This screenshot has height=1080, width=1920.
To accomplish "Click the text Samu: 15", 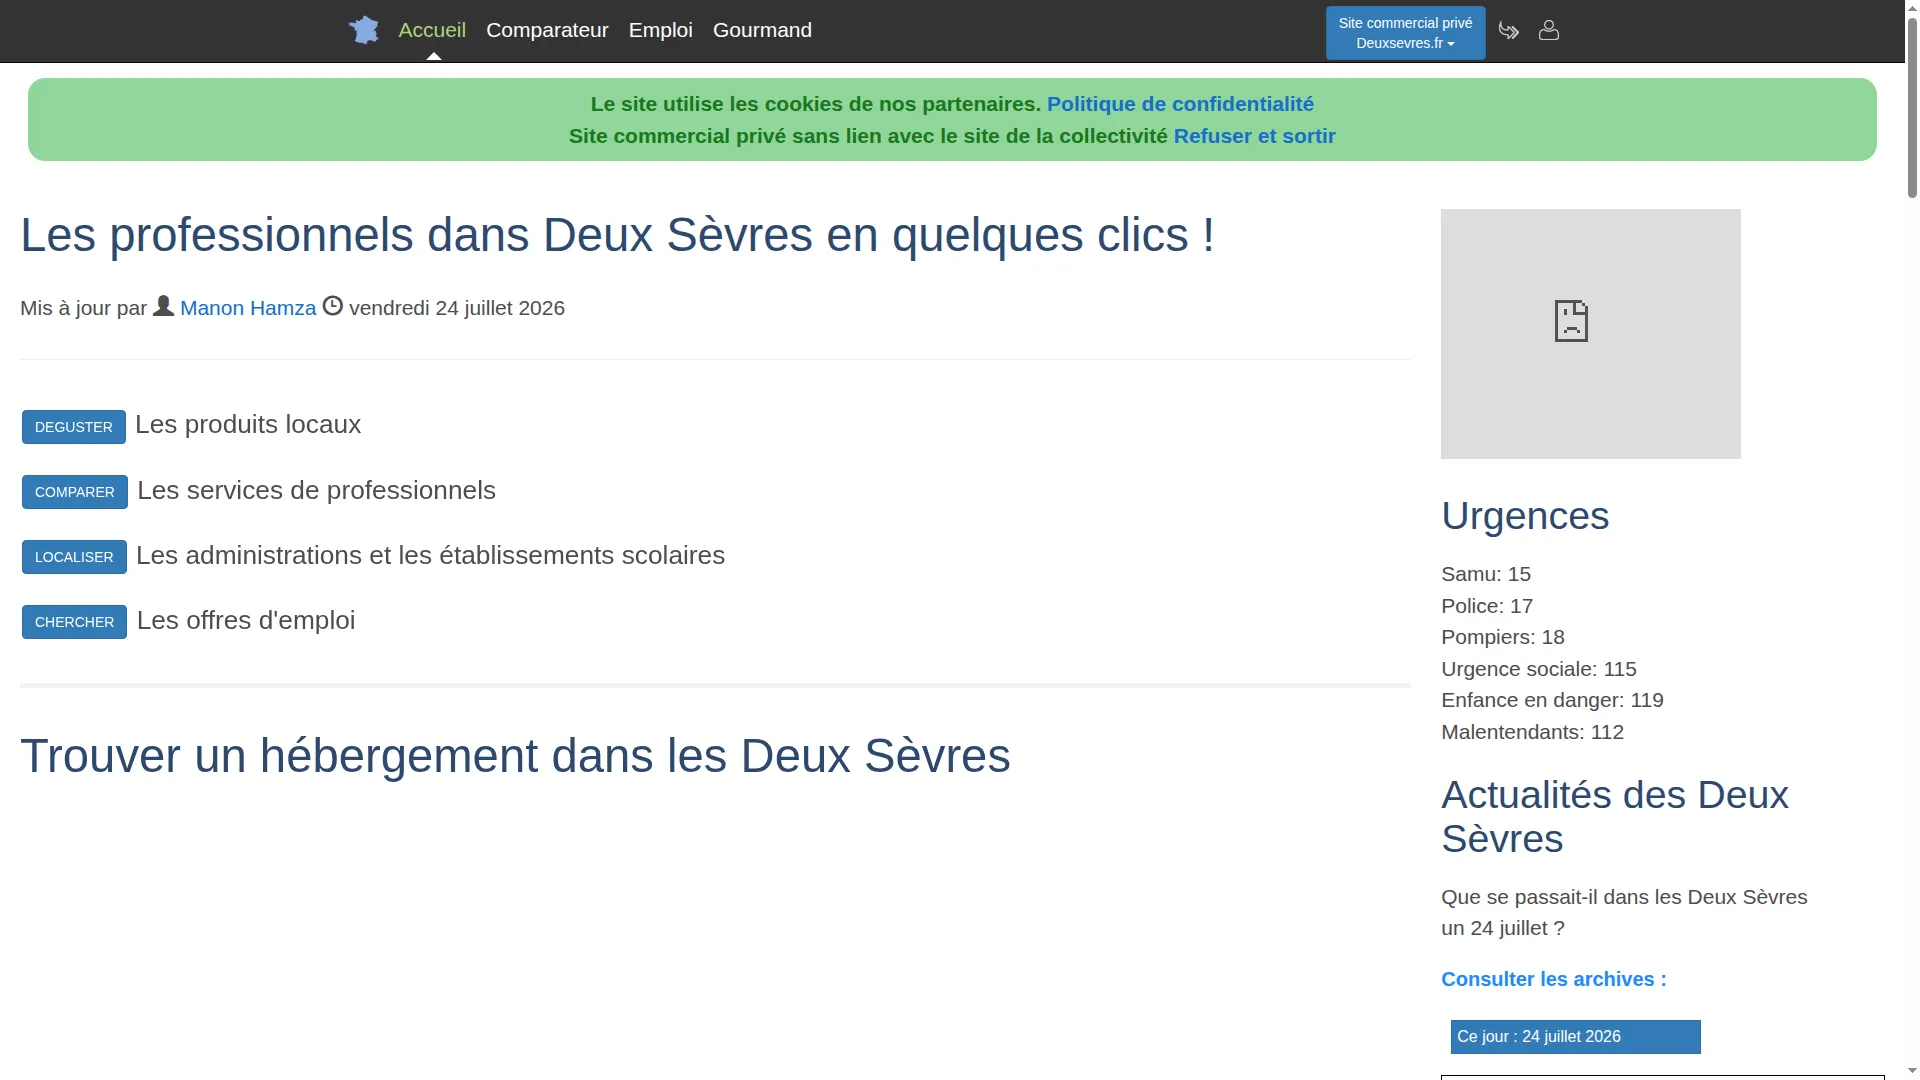I will (1485, 574).
